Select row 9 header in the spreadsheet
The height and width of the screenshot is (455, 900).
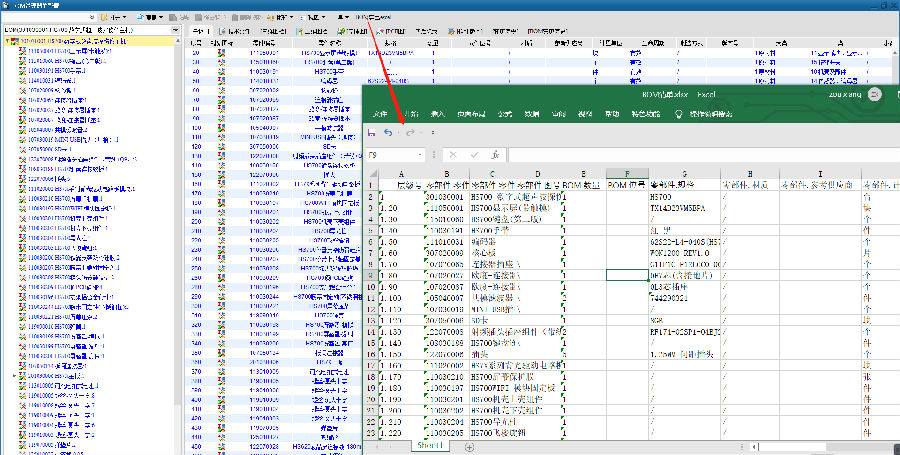(x=368, y=273)
